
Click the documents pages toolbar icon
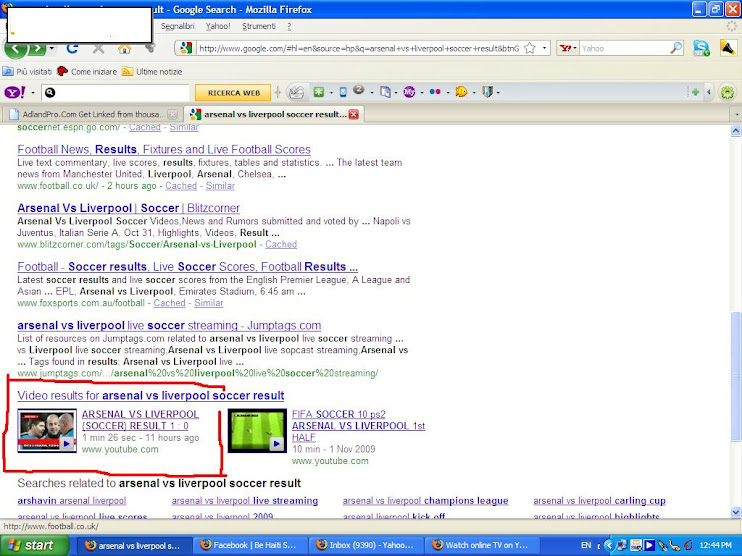(x=386, y=92)
